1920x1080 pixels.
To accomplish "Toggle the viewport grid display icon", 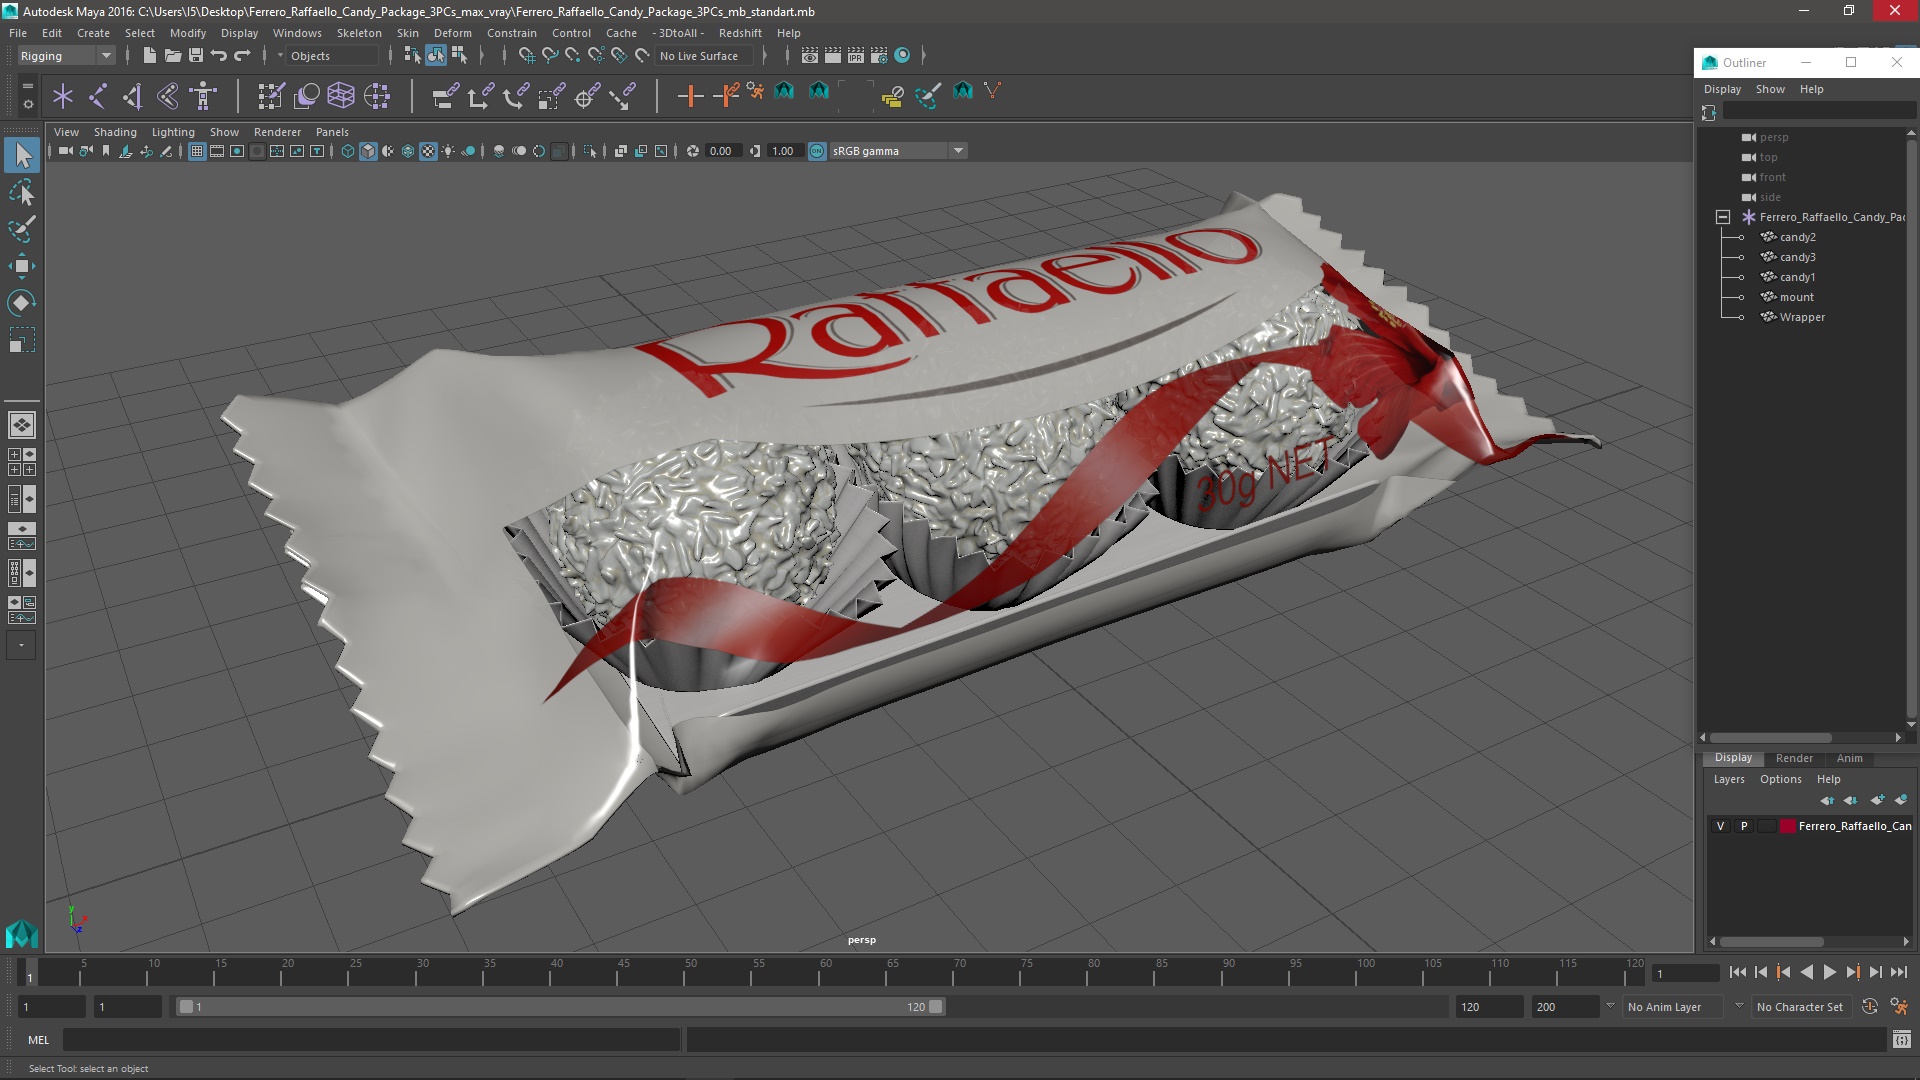I will 197,151.
